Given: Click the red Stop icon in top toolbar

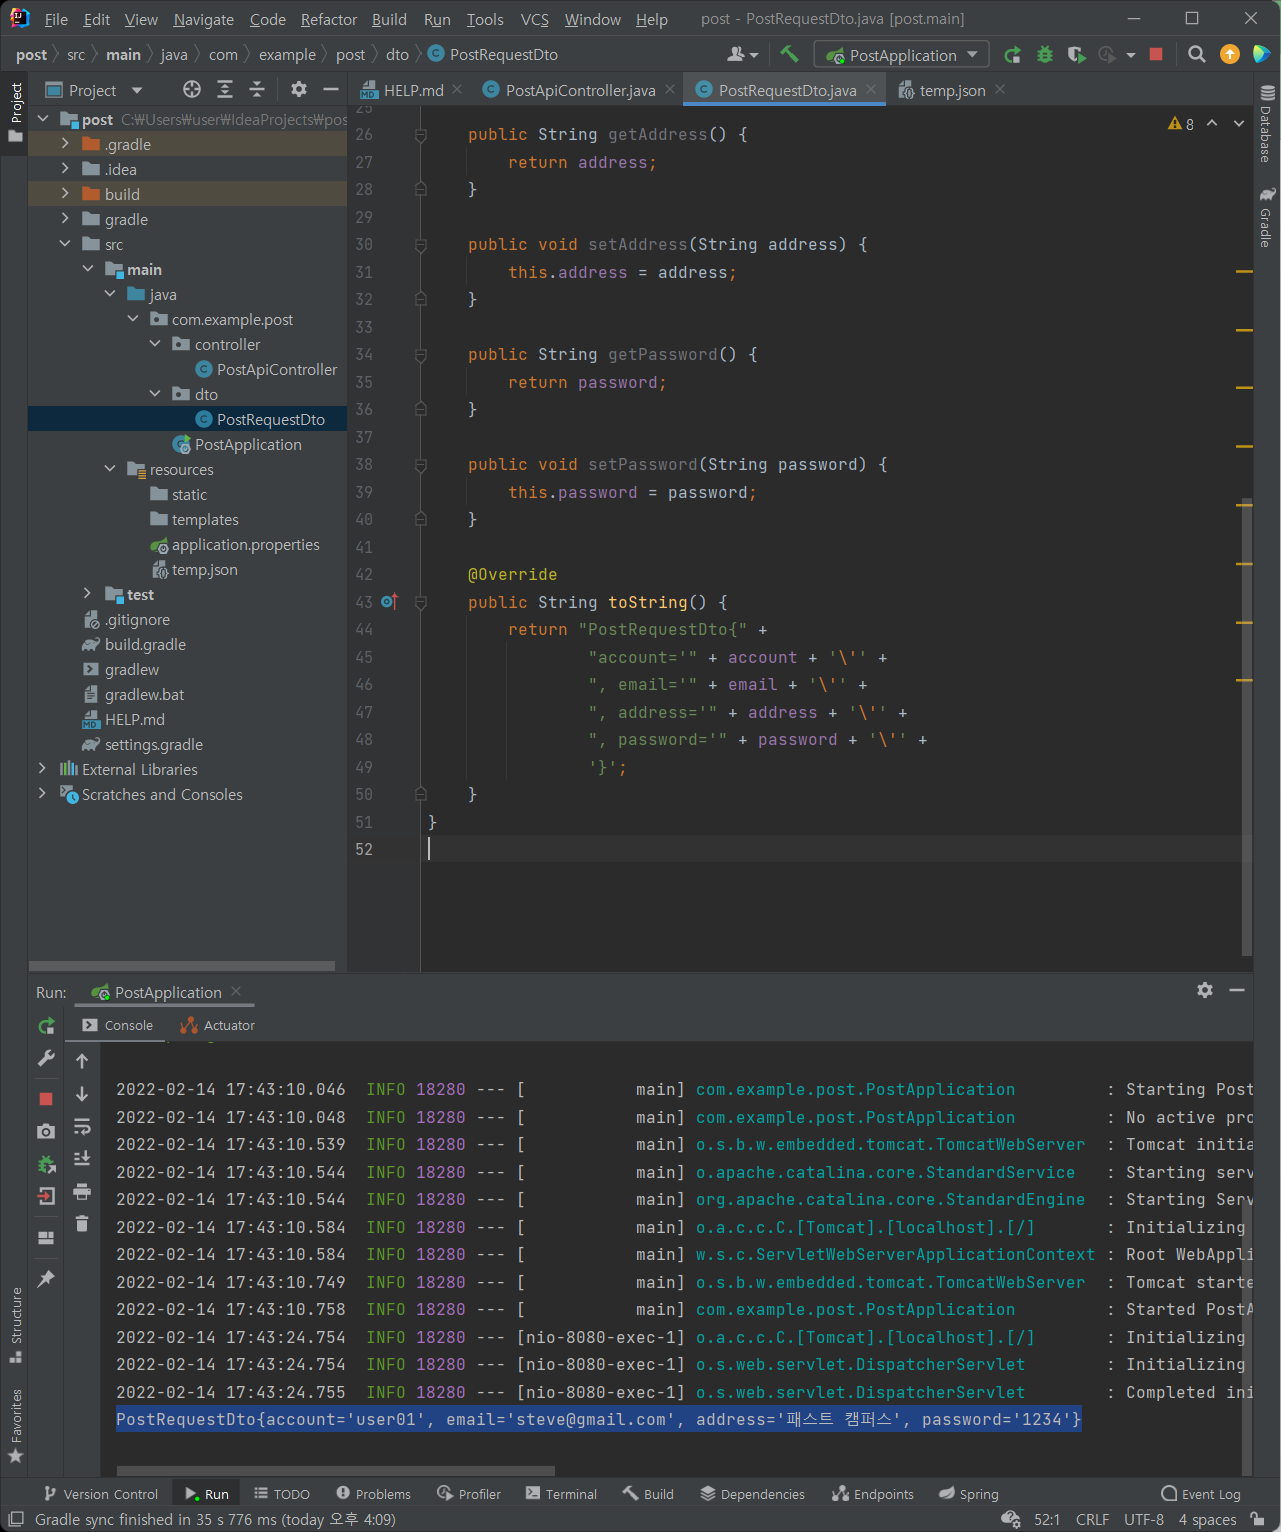Looking at the screenshot, I should 1156,54.
